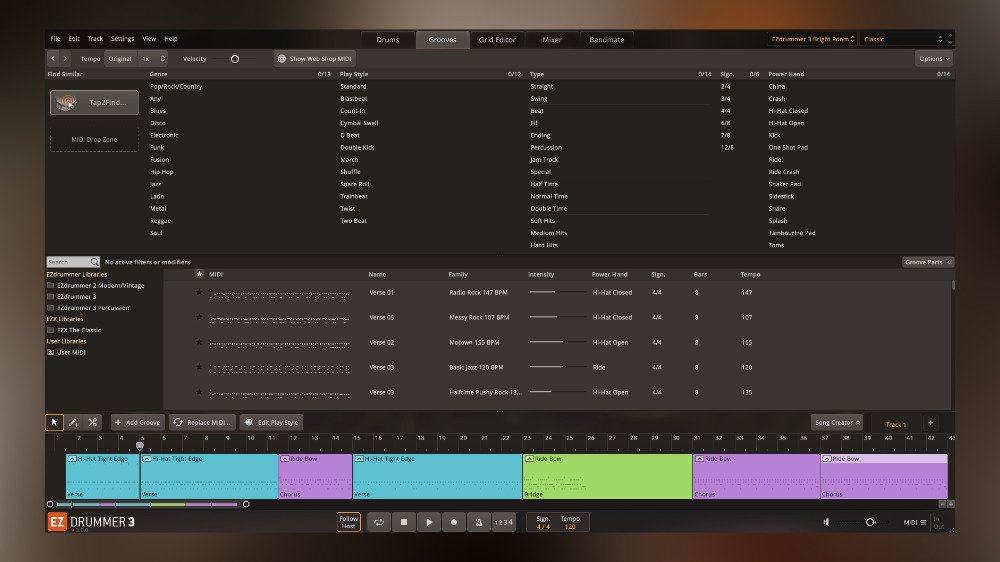The height and width of the screenshot is (562, 1000).
Task: Open the File menu
Action: (55, 39)
